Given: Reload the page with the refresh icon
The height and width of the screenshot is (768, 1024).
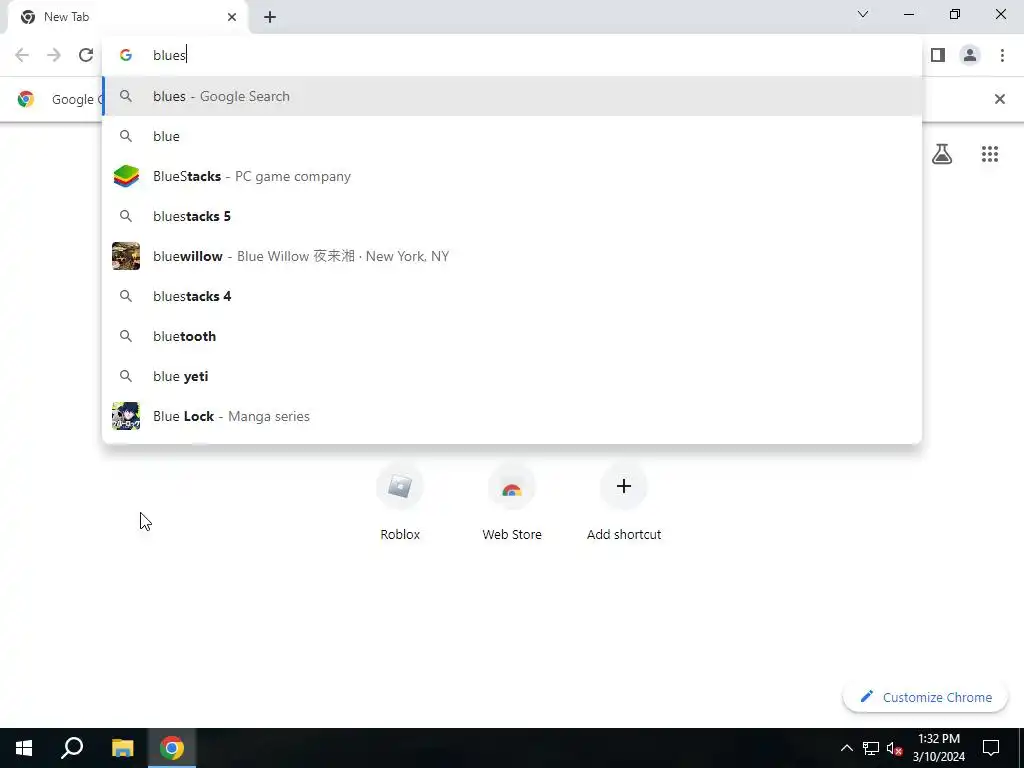Looking at the screenshot, I should click(x=86, y=55).
